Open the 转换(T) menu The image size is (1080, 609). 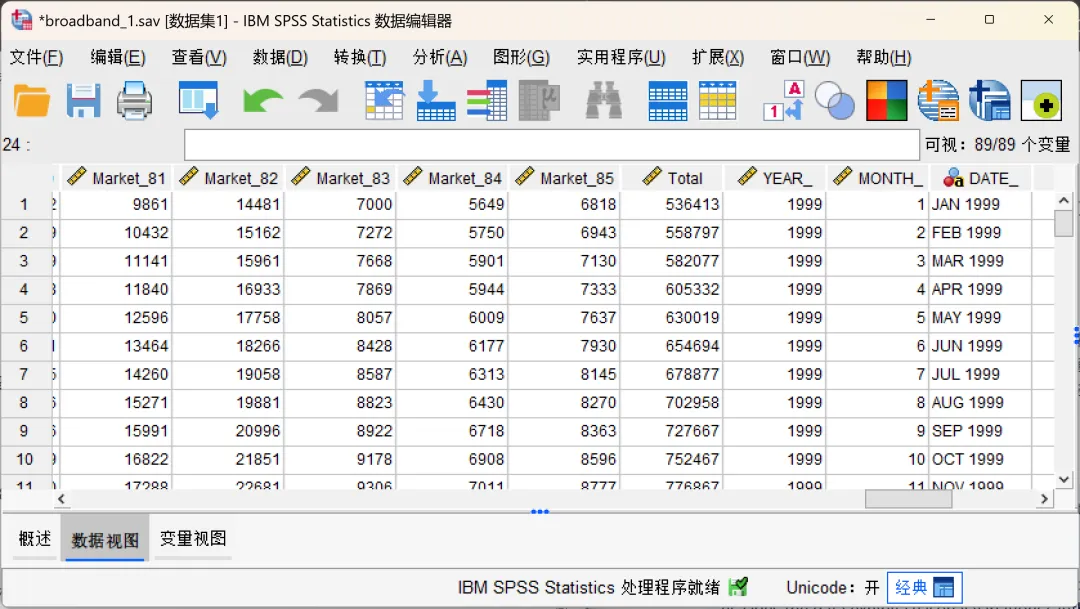[x=360, y=57]
